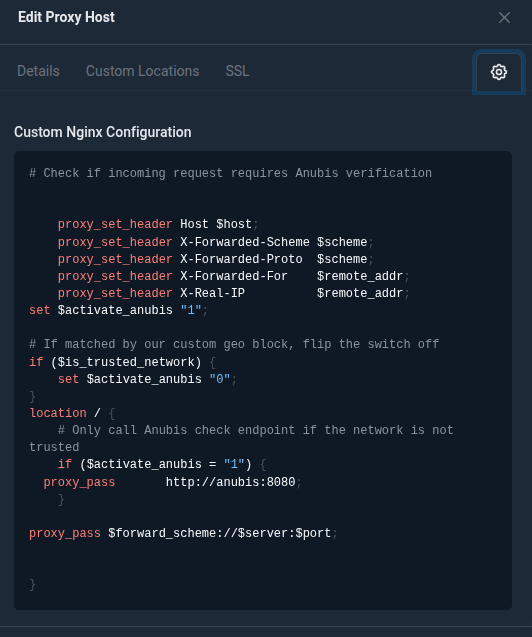
Task: Click the X-Forwarded-Proto header line
Action: pyautogui.click(x=216, y=259)
